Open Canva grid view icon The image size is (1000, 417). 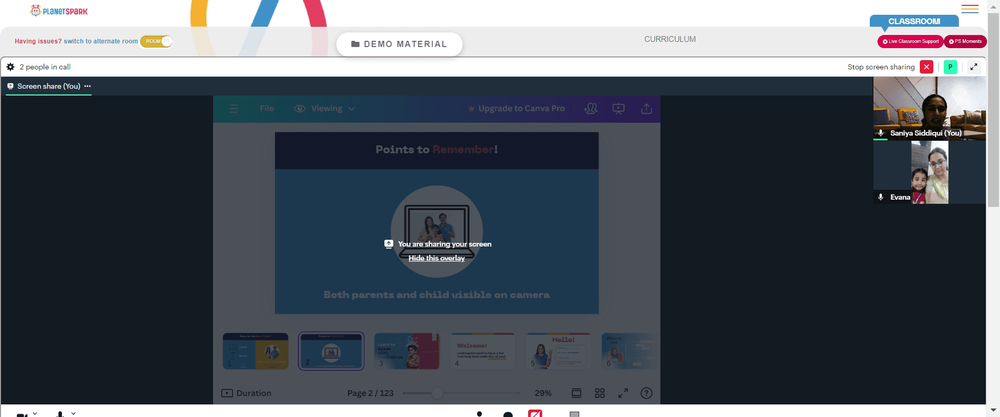click(x=599, y=393)
